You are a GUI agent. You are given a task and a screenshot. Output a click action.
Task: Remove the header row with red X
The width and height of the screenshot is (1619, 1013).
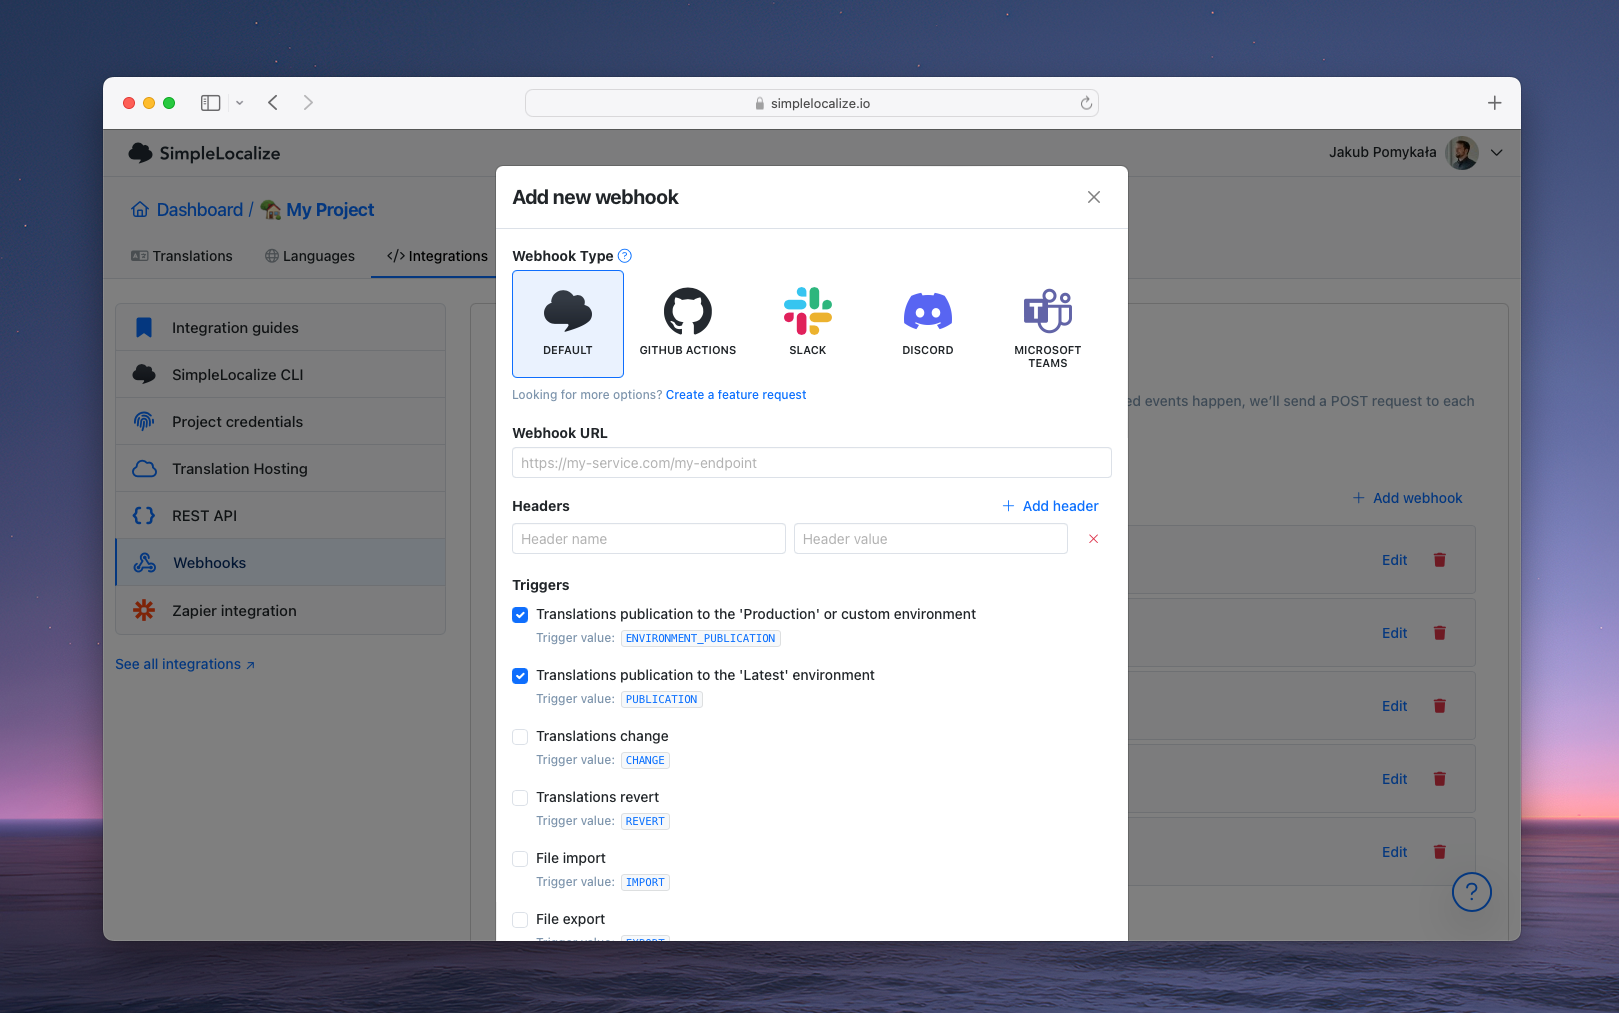[1093, 539]
